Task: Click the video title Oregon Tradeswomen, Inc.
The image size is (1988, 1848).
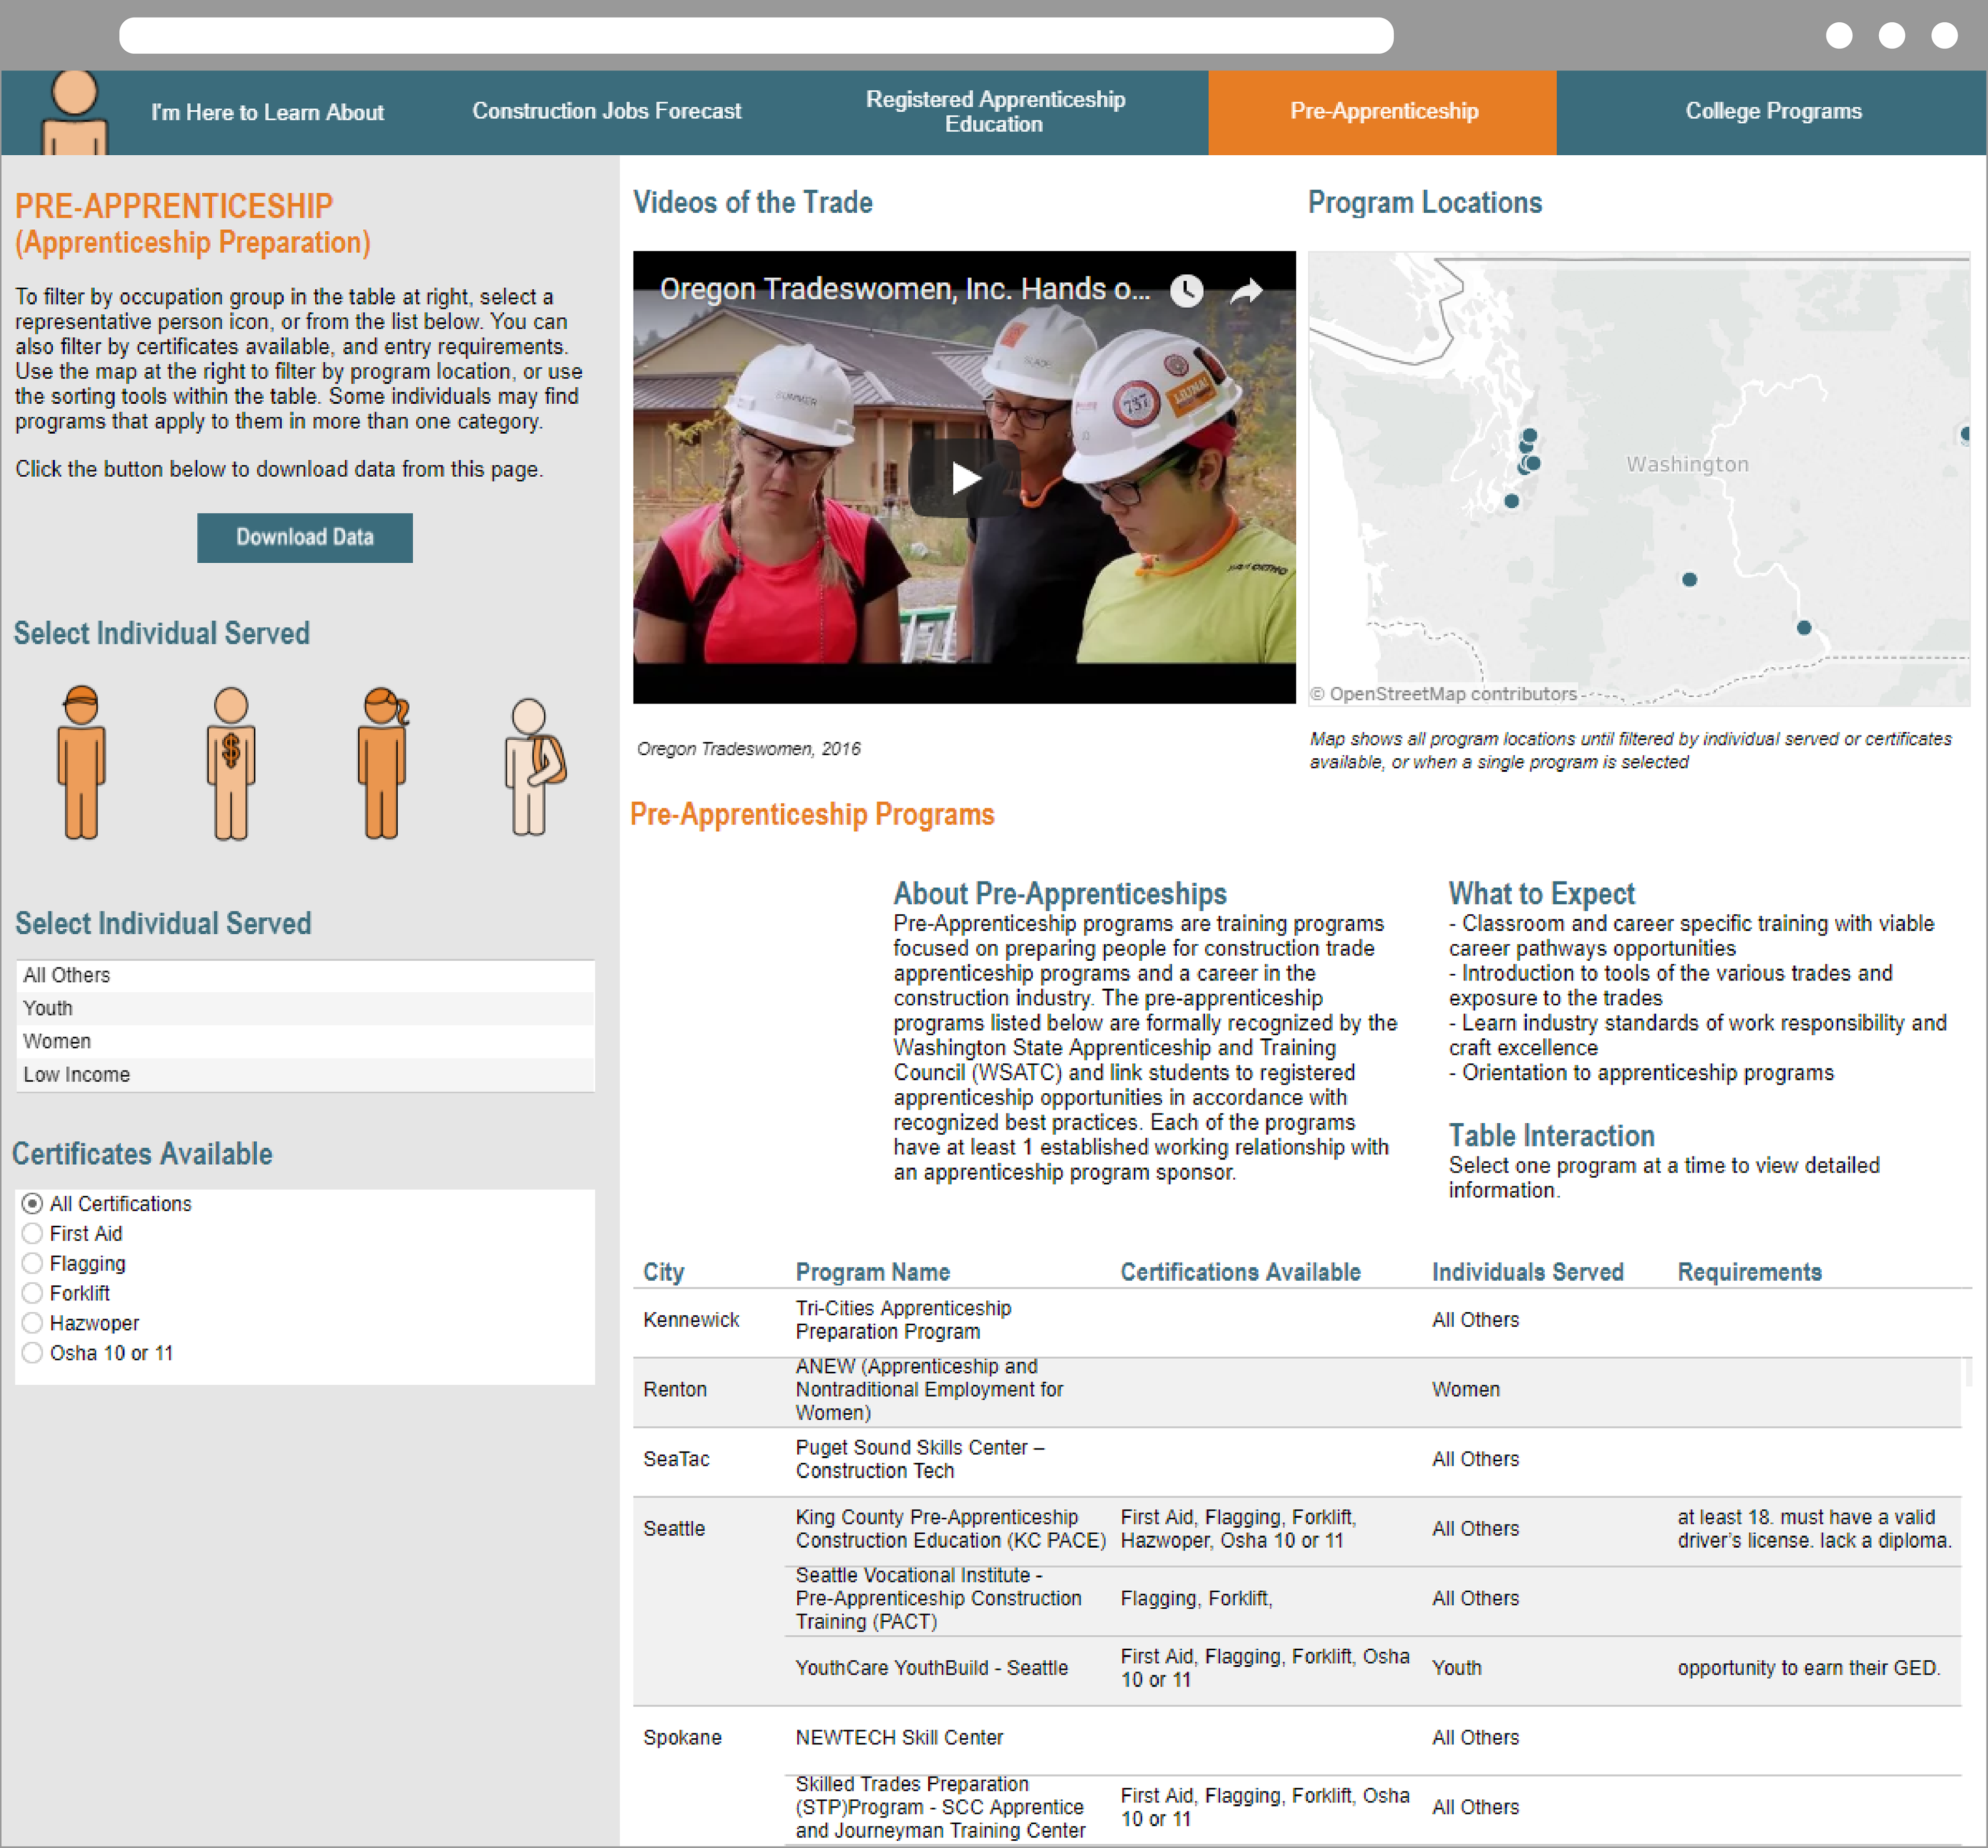Action: click(904, 289)
